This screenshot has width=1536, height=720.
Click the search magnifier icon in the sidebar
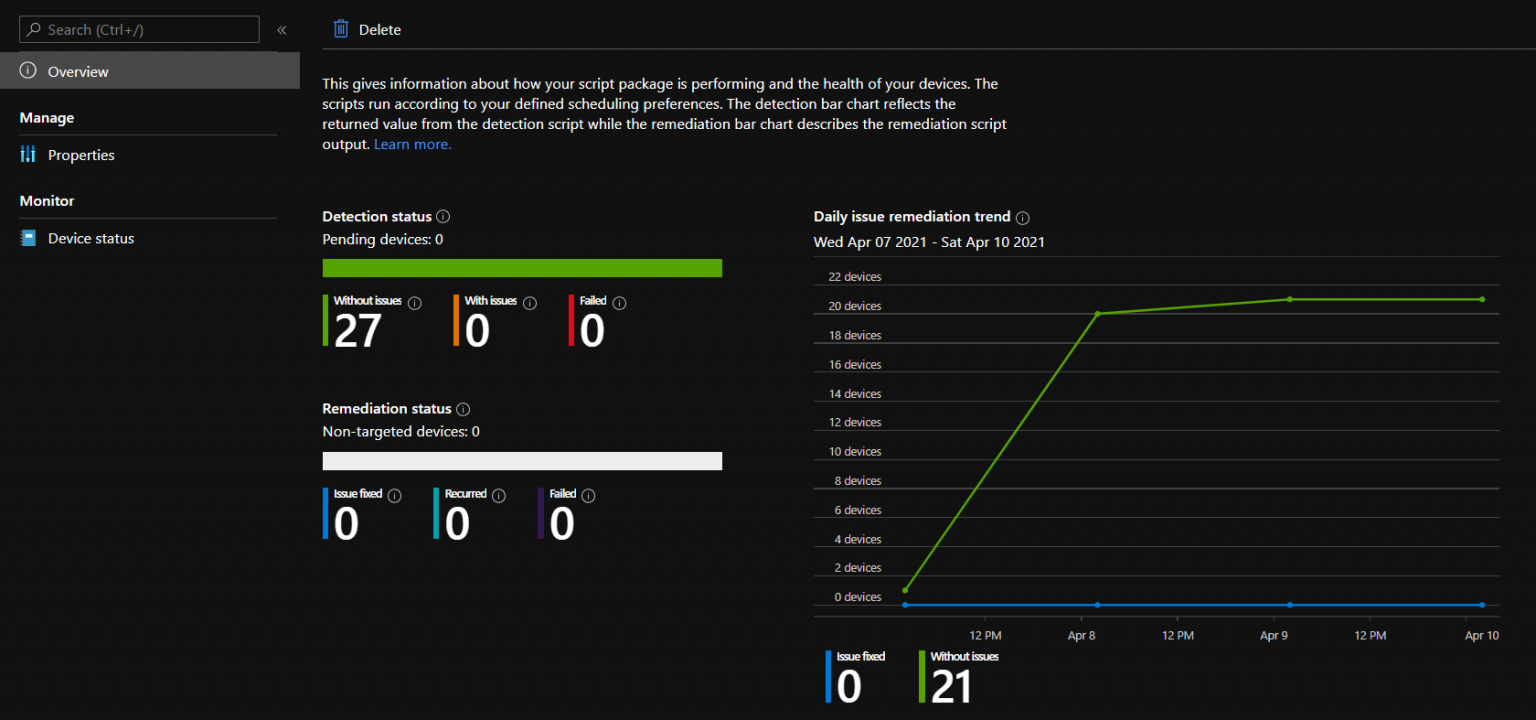click(x=33, y=29)
